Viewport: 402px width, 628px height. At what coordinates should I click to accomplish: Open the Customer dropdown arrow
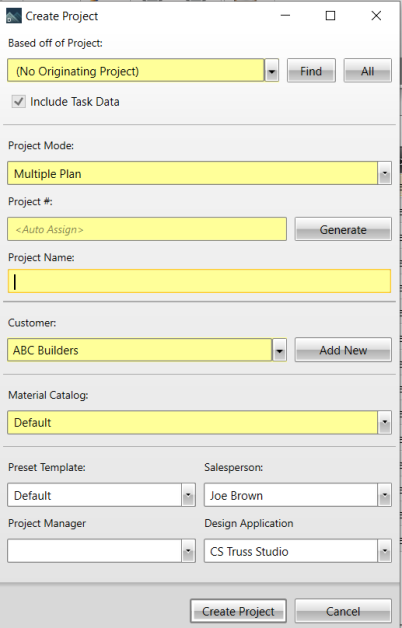tap(279, 350)
